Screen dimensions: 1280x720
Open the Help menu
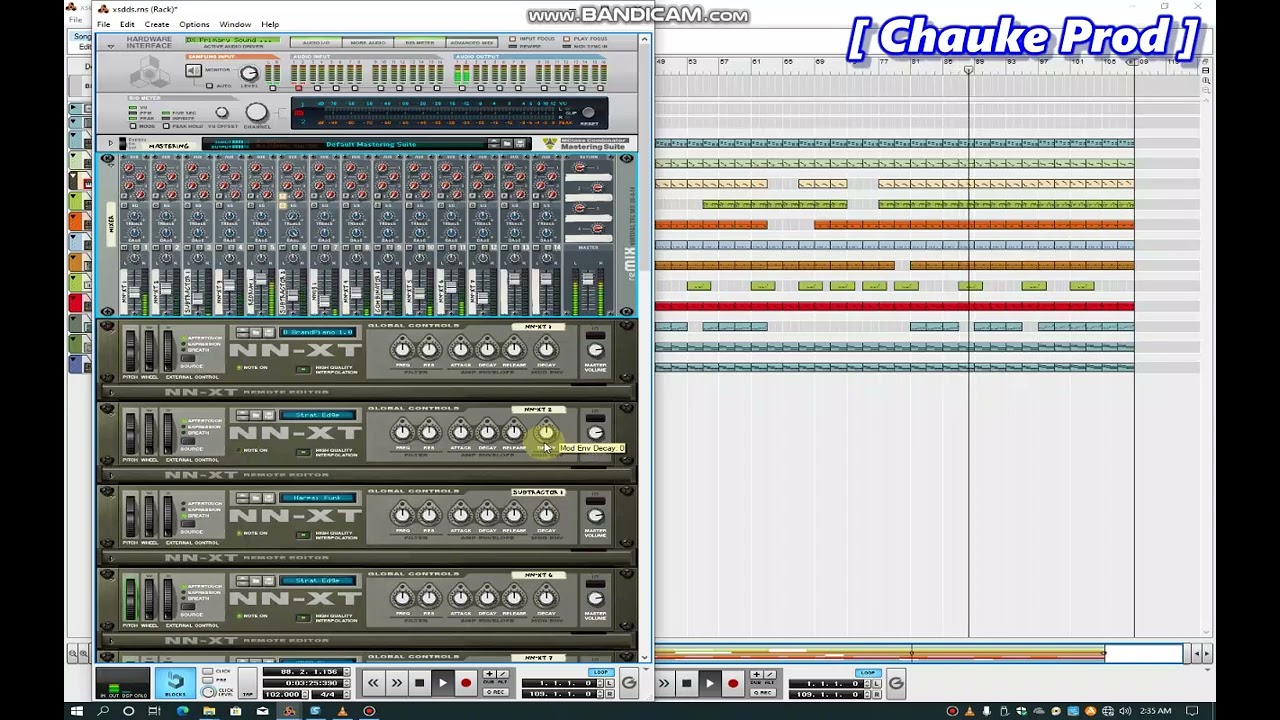[270, 24]
